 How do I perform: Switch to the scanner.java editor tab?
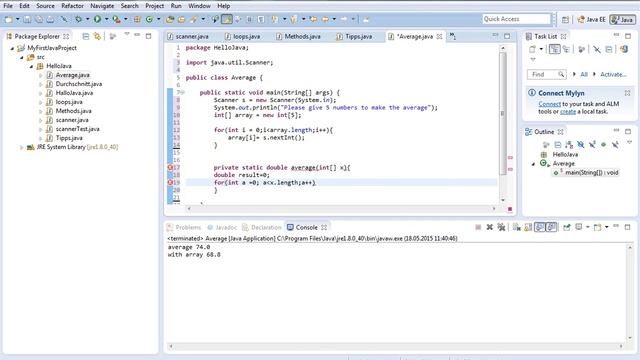188,36
